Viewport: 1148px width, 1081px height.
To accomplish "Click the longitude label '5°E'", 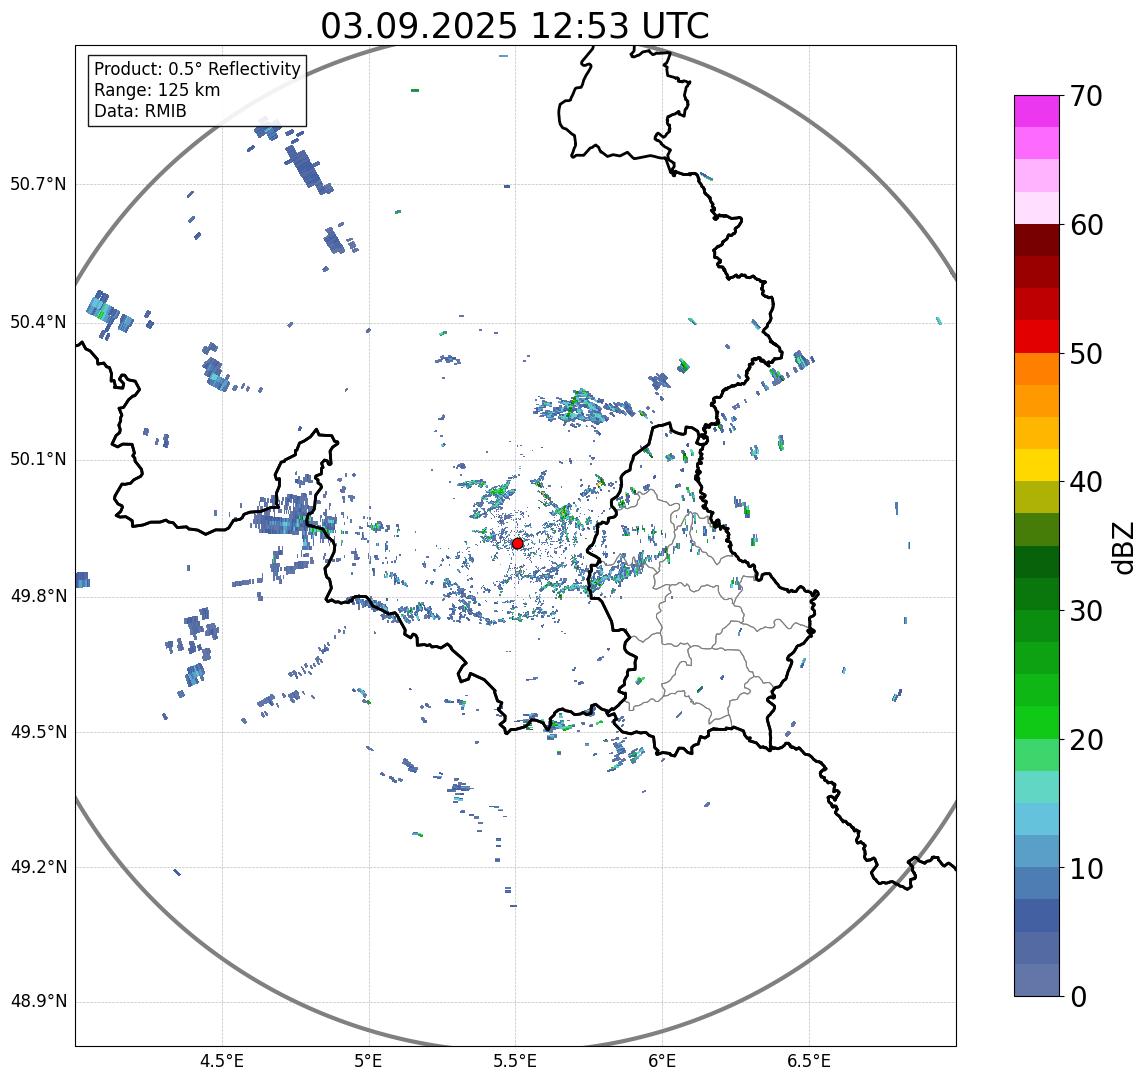I will click(368, 1061).
